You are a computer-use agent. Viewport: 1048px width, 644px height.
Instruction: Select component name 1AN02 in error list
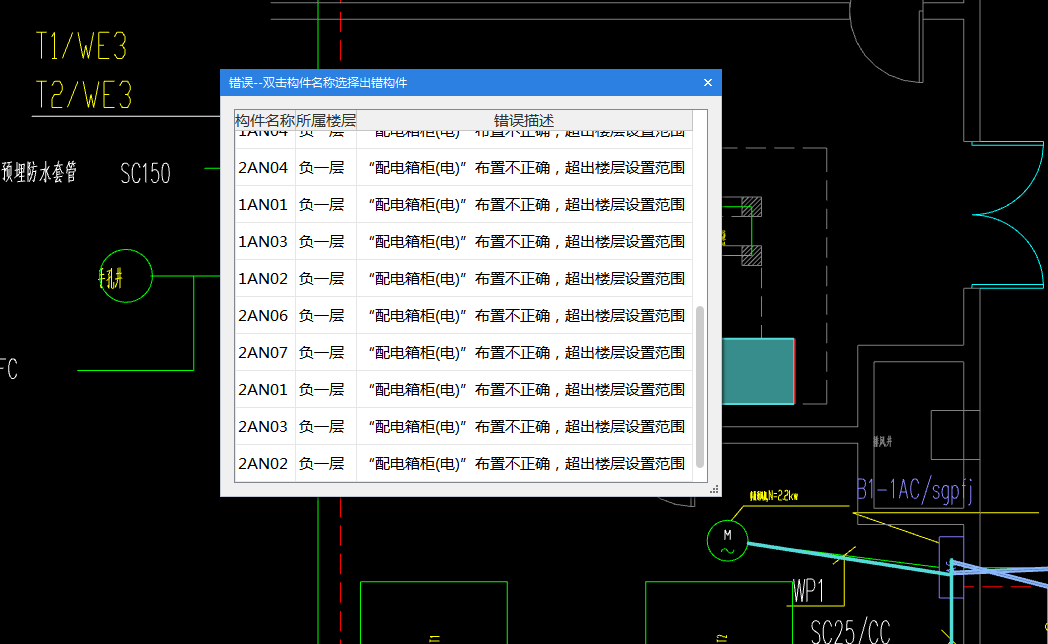tap(263, 279)
